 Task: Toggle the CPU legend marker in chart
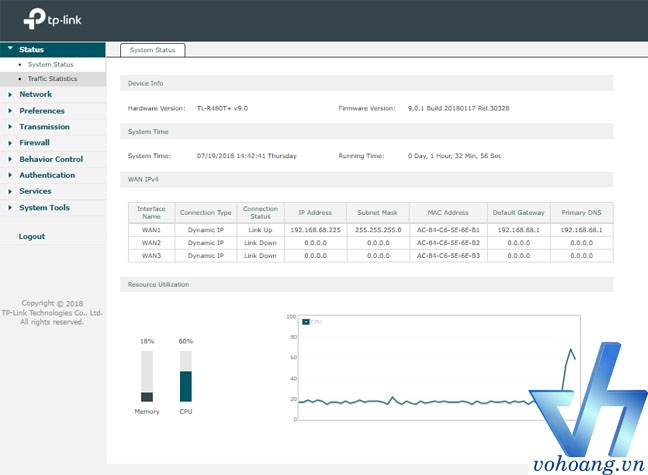coord(305,322)
